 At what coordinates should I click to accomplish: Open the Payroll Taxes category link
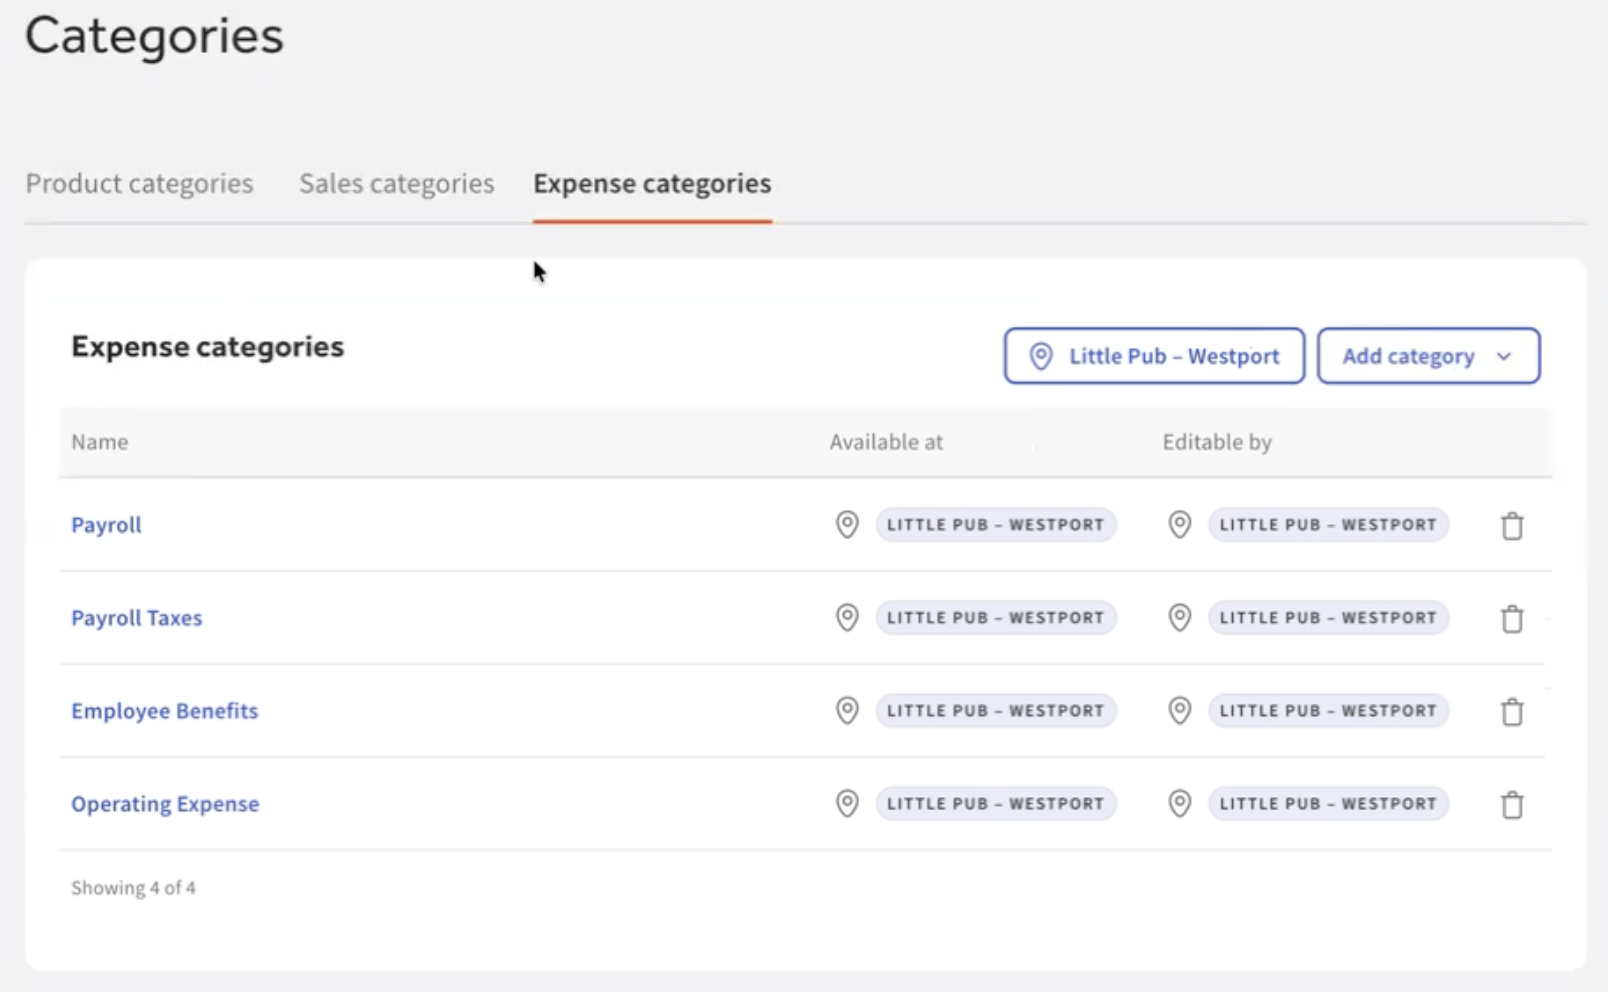pos(137,618)
